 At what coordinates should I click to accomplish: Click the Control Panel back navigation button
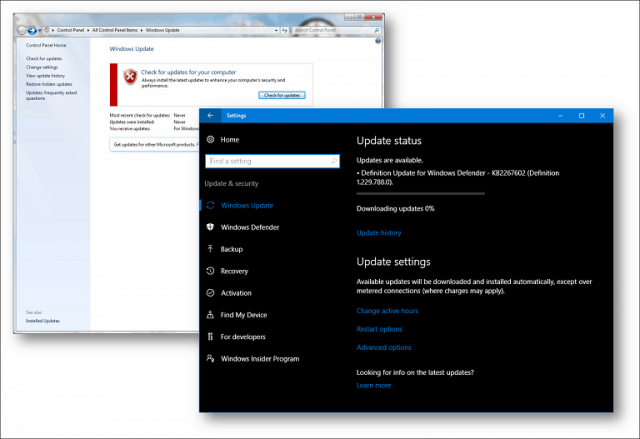point(22,30)
